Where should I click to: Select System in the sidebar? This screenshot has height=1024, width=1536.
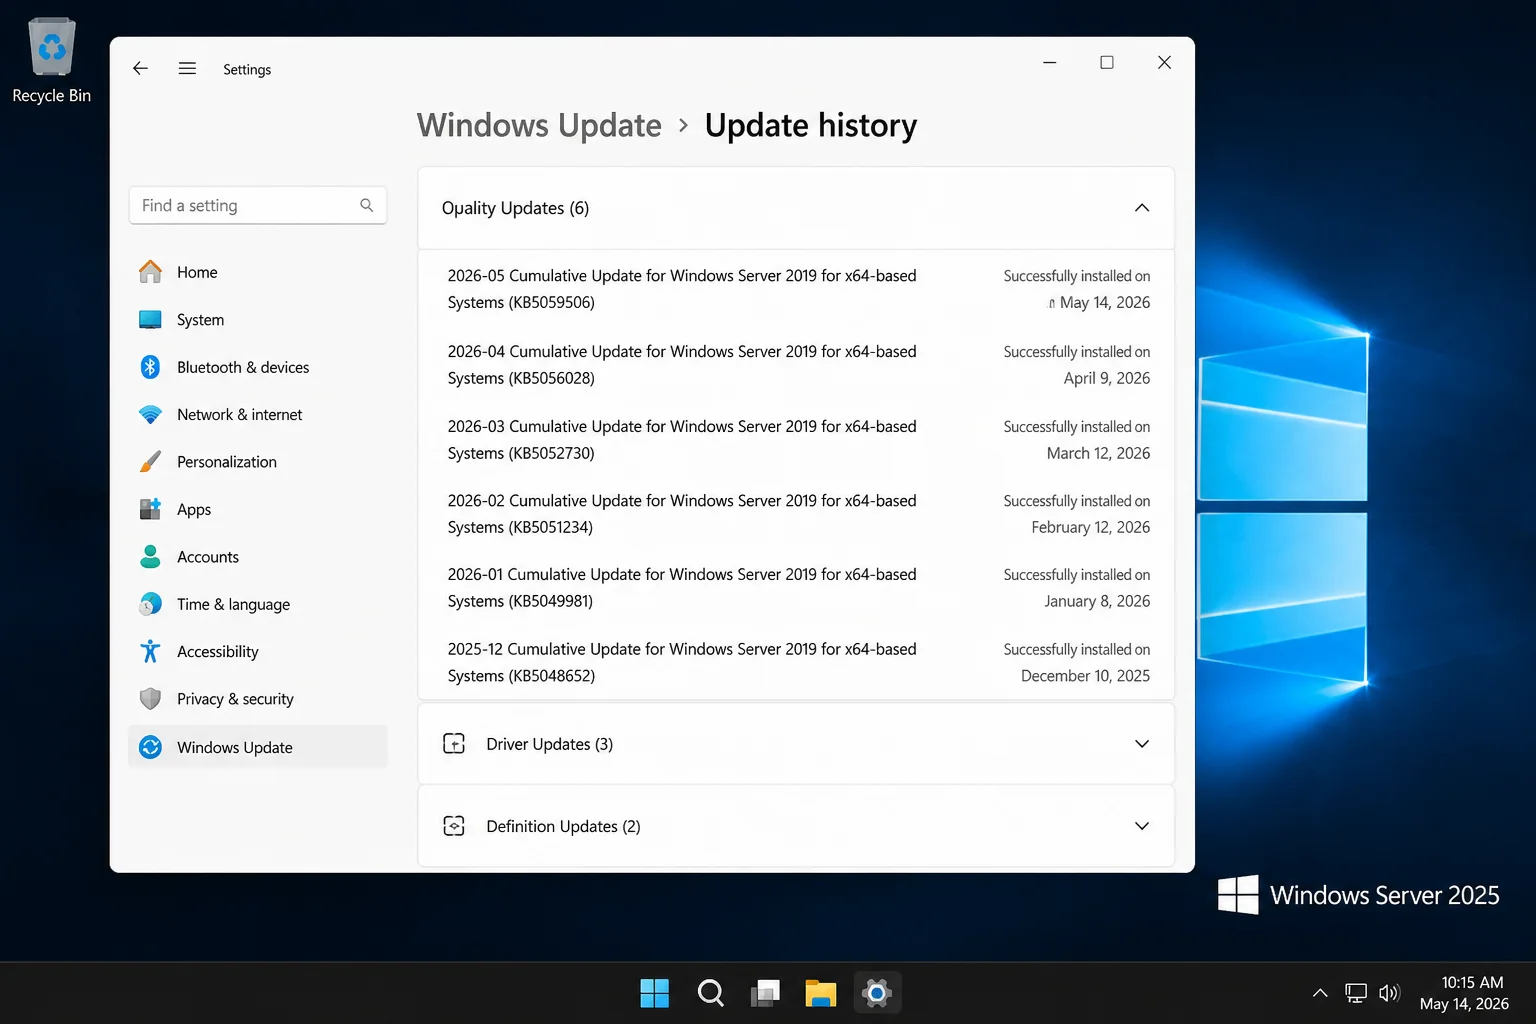pyautogui.click(x=258, y=320)
